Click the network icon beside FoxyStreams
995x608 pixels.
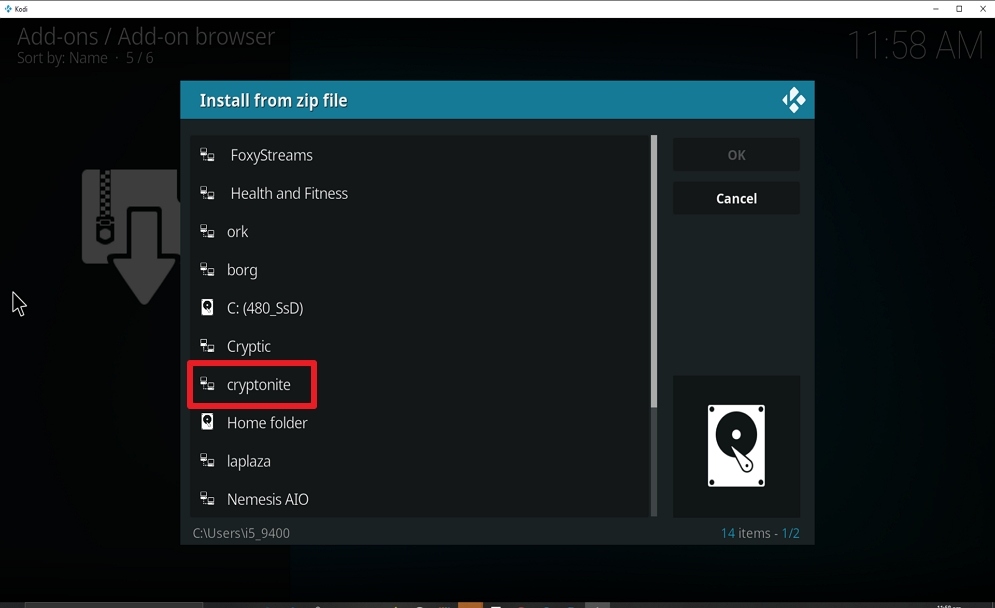207,155
